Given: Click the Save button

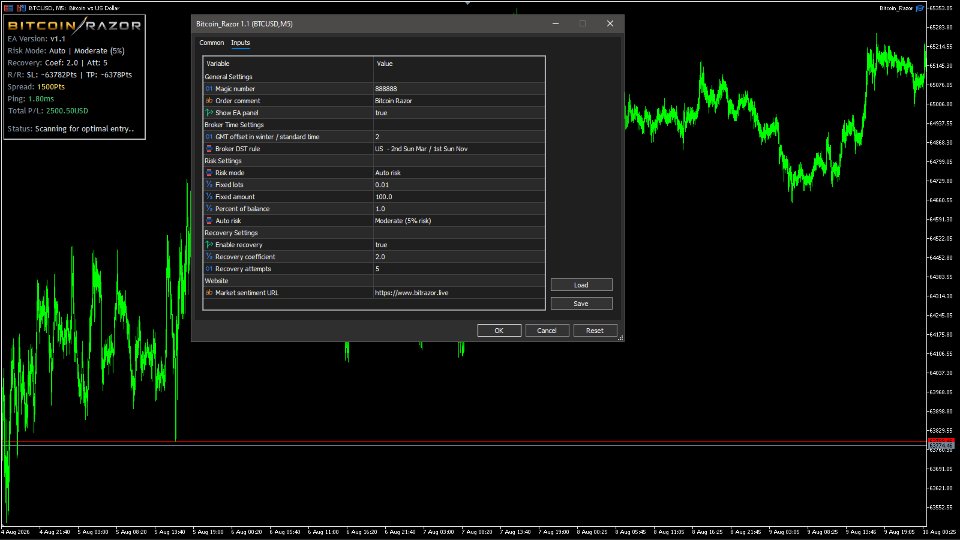Looking at the screenshot, I should point(581,304).
